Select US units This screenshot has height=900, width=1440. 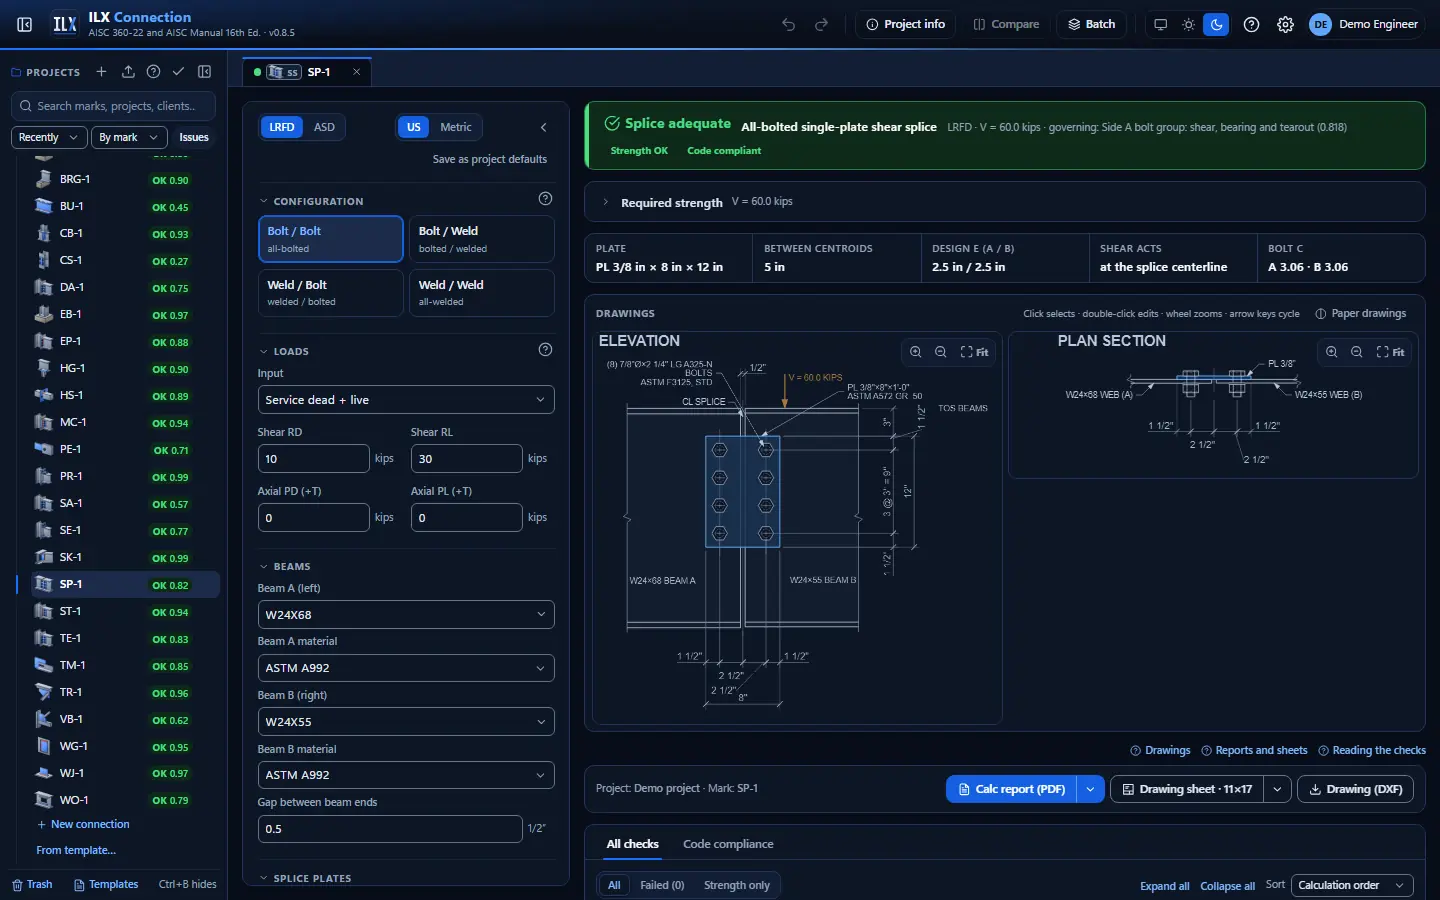point(414,127)
